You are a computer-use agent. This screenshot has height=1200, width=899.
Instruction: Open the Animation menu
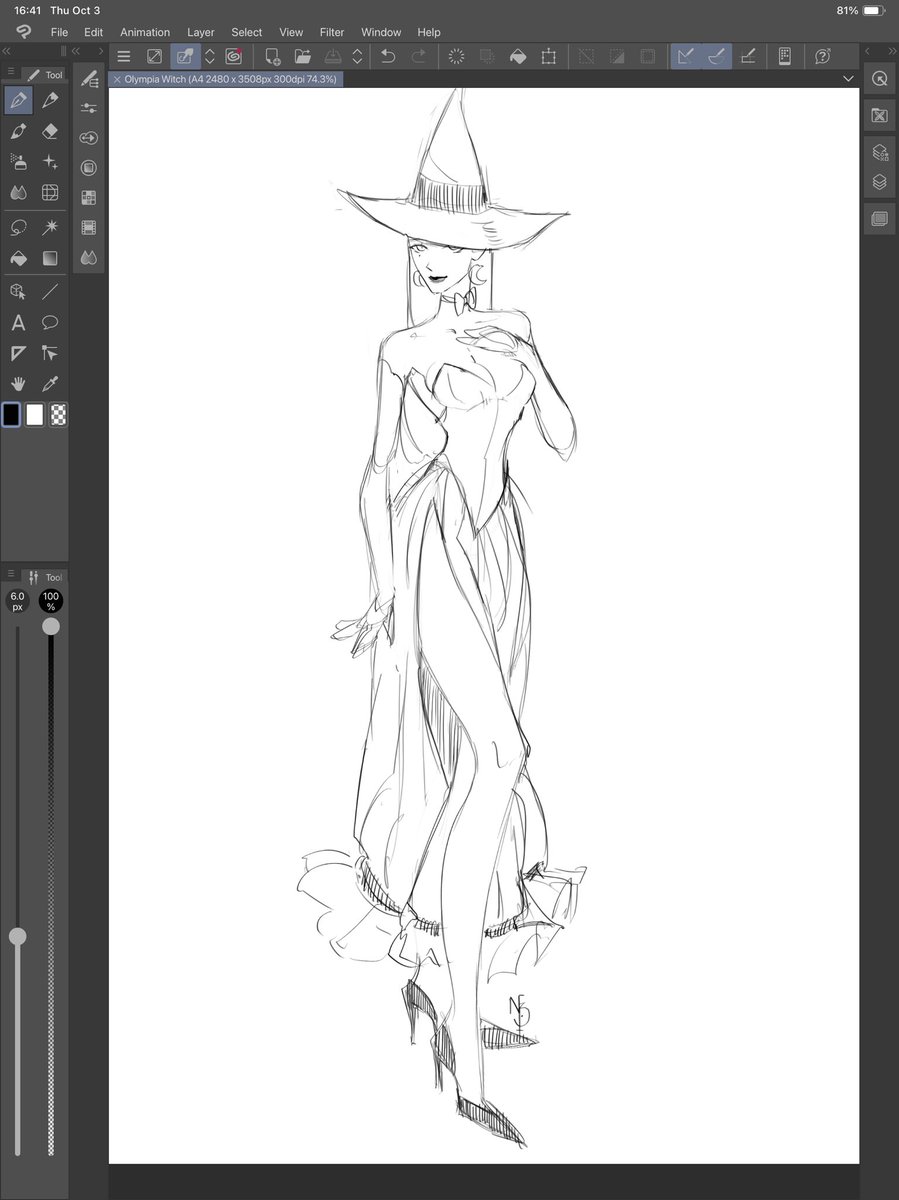coord(145,32)
